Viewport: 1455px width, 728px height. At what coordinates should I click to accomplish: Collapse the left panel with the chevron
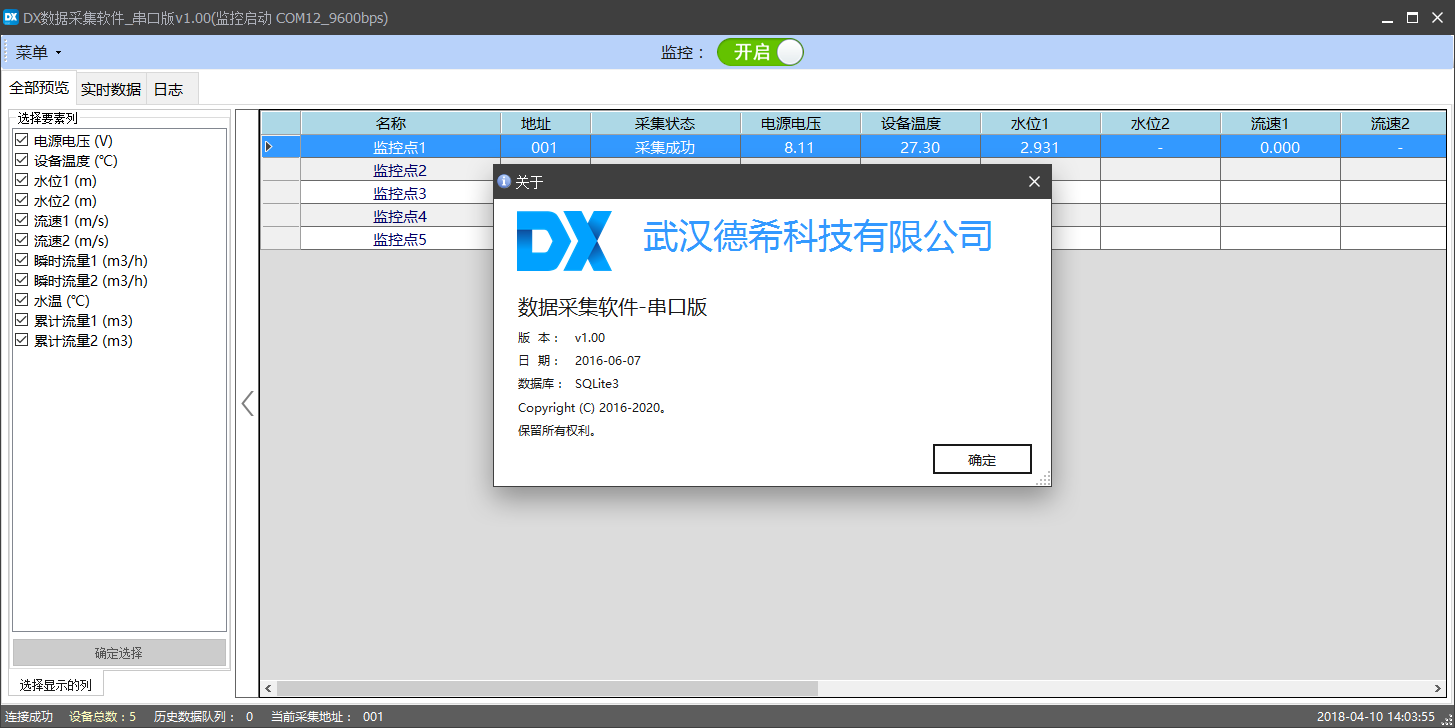pos(247,404)
